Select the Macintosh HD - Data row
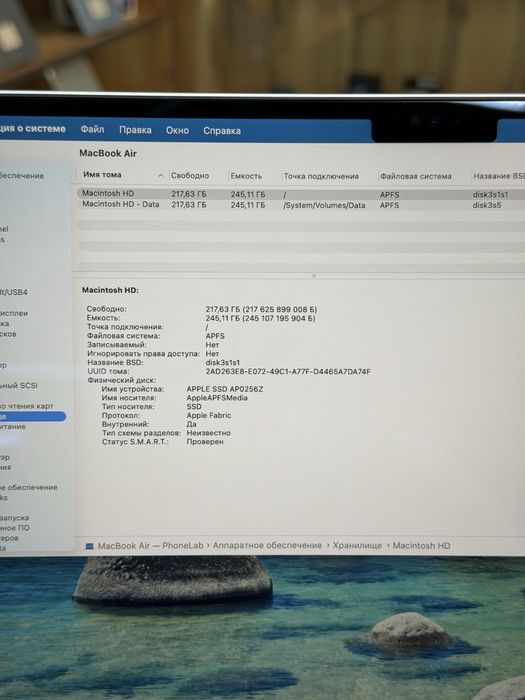 (300, 204)
